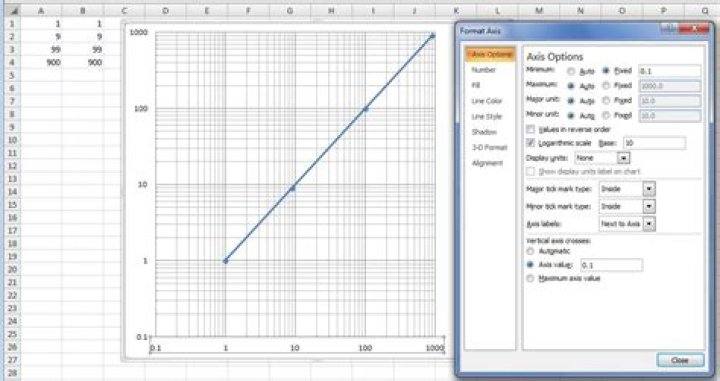Select column A header
The width and height of the screenshot is (720, 381).
pos(41,10)
